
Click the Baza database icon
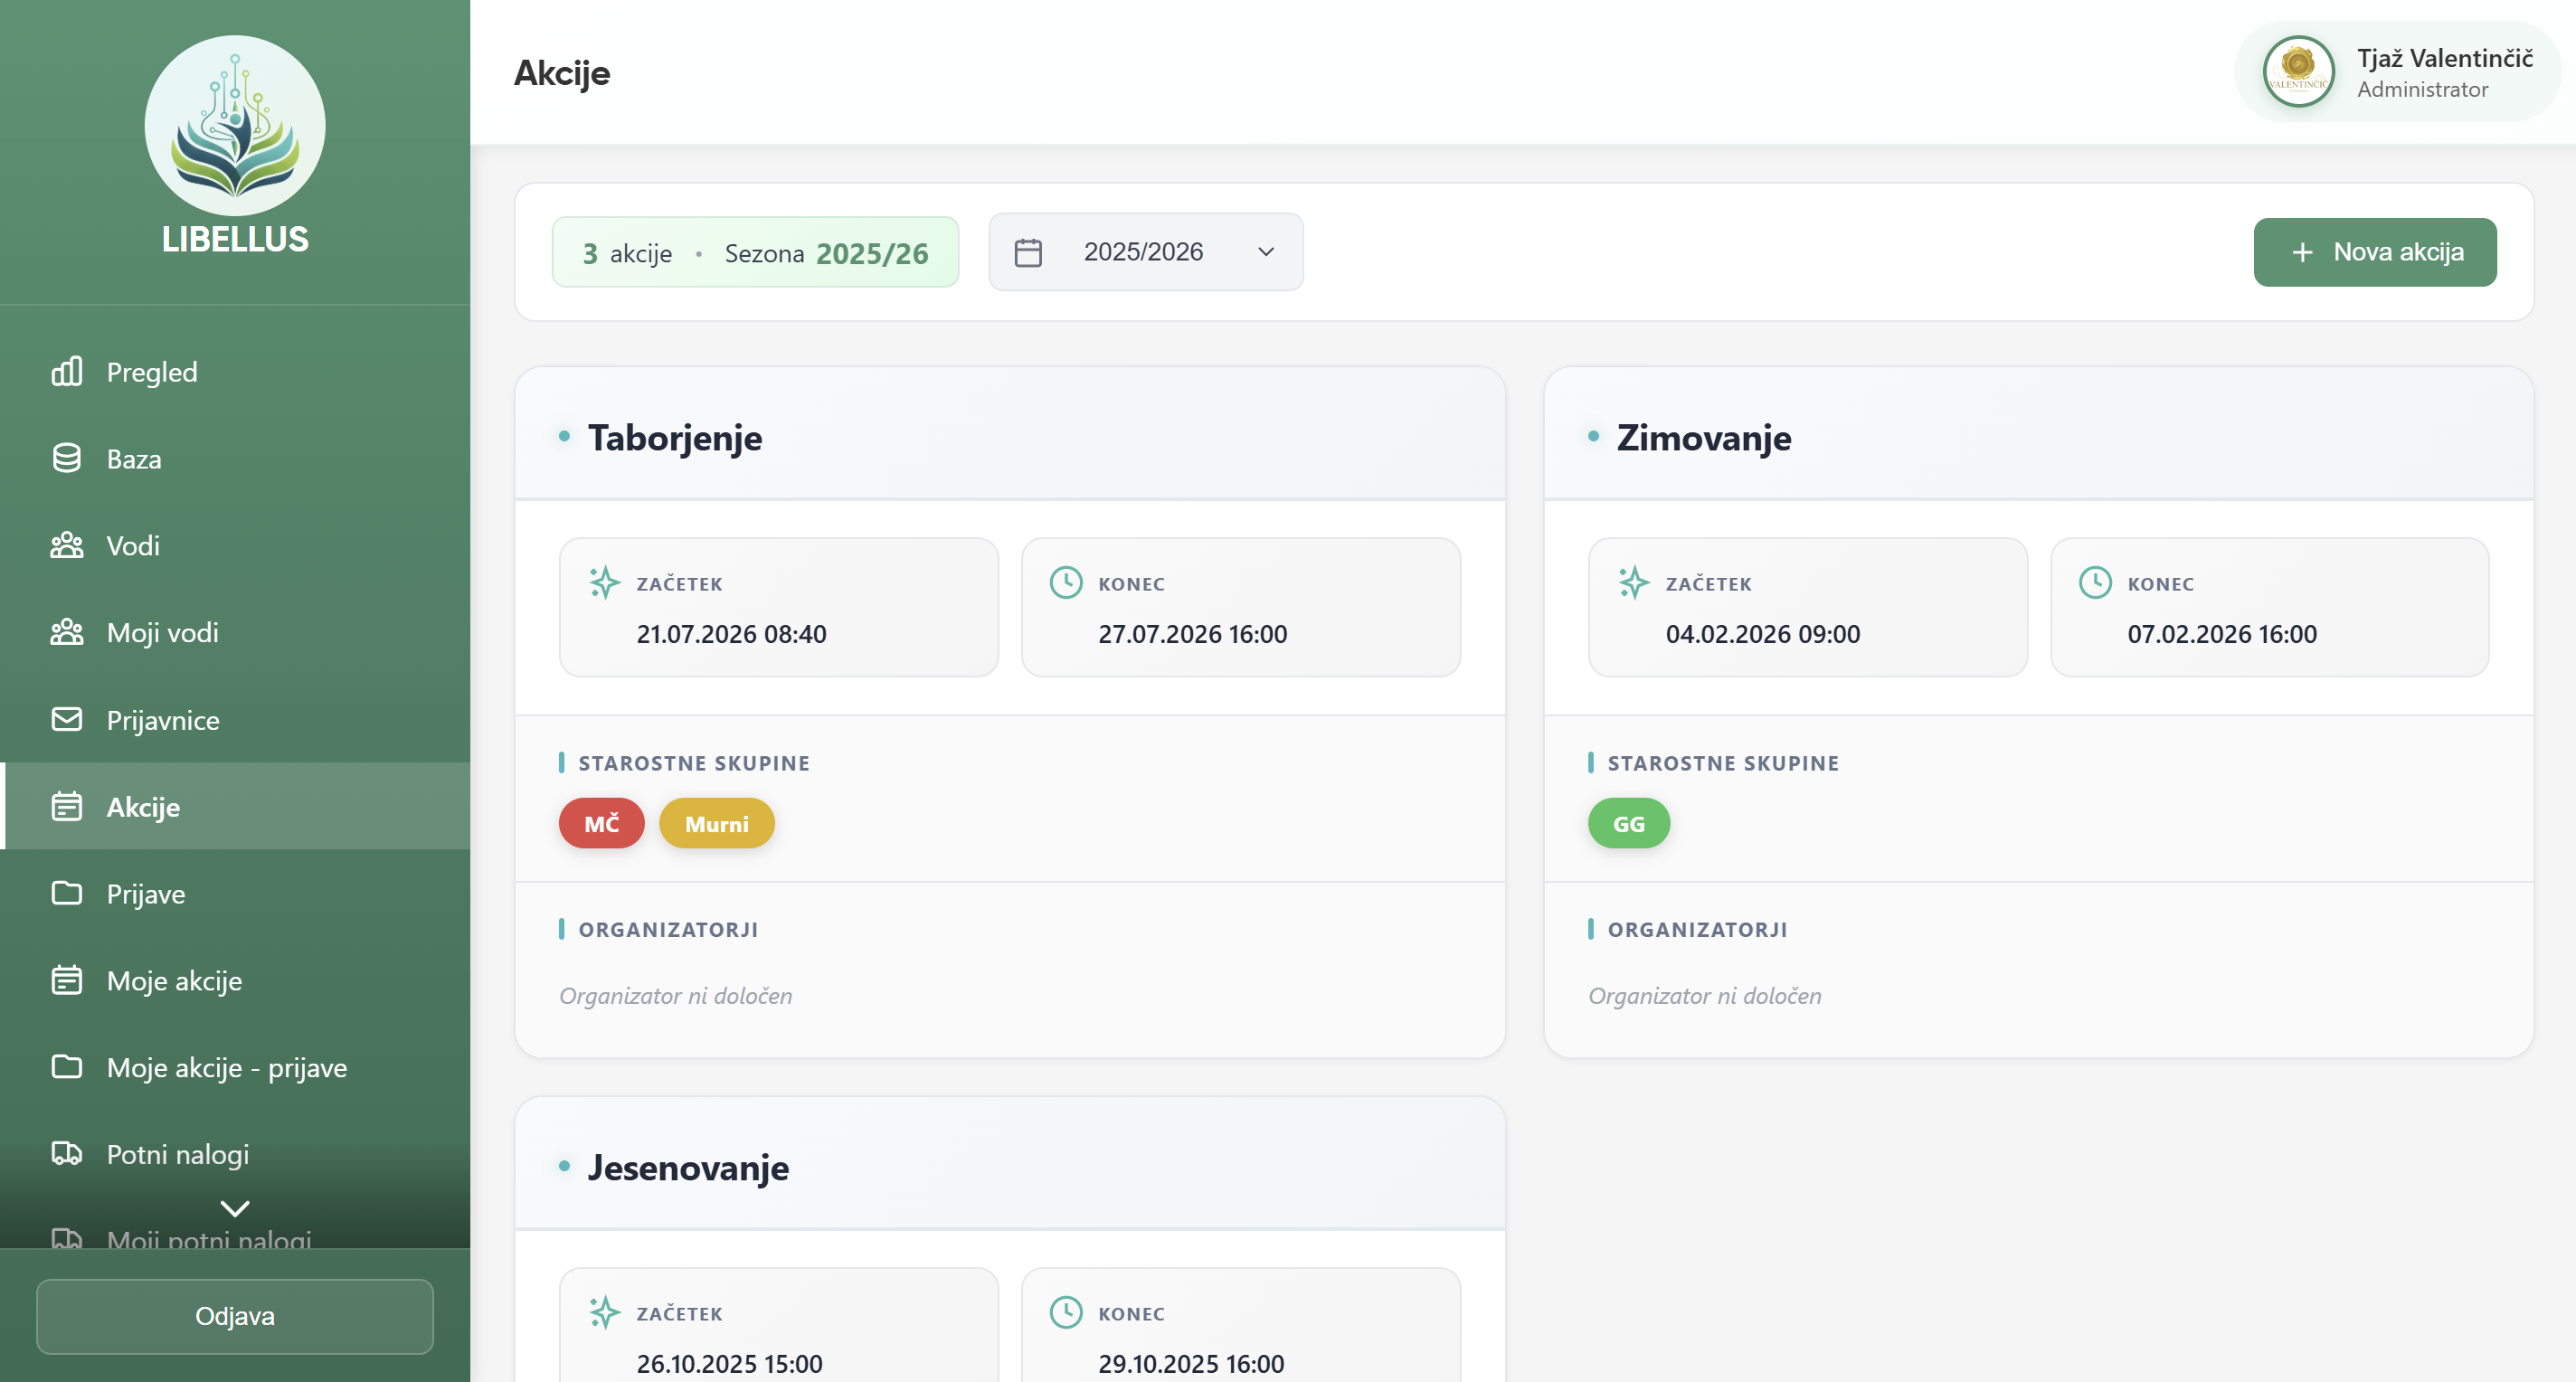(67, 458)
